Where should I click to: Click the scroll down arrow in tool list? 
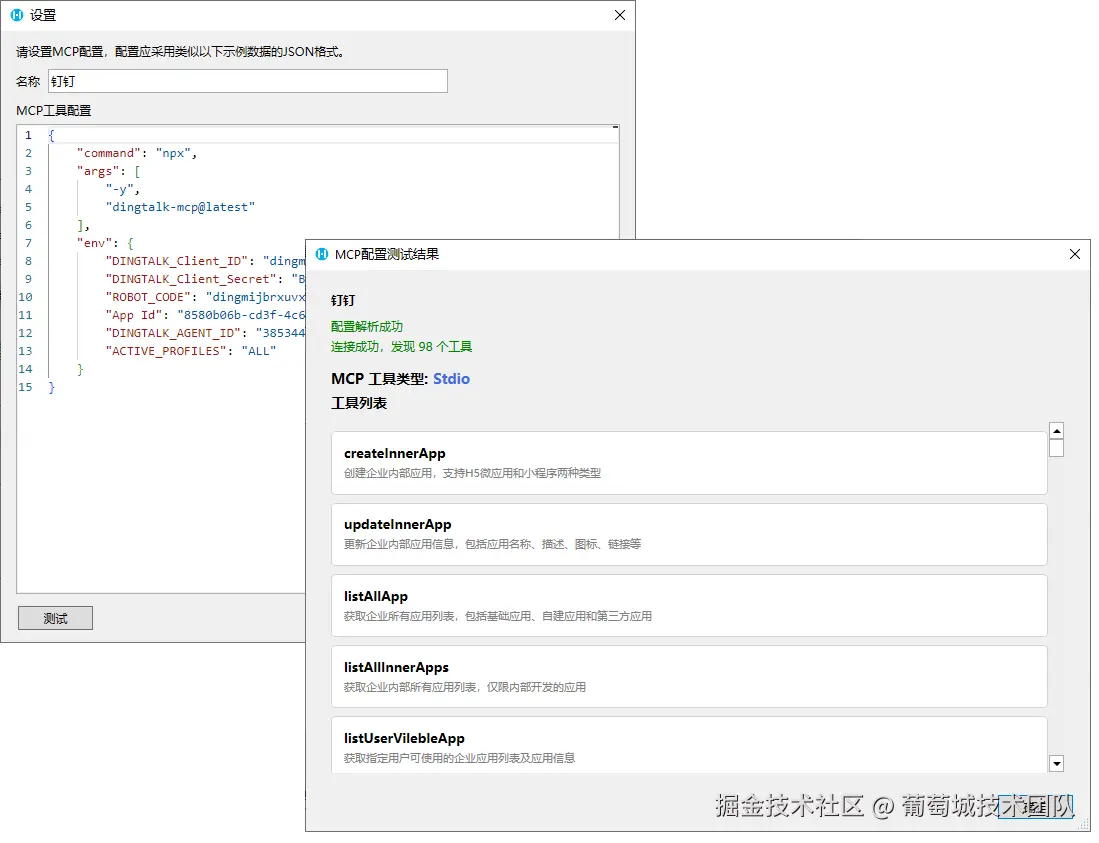(x=1056, y=764)
